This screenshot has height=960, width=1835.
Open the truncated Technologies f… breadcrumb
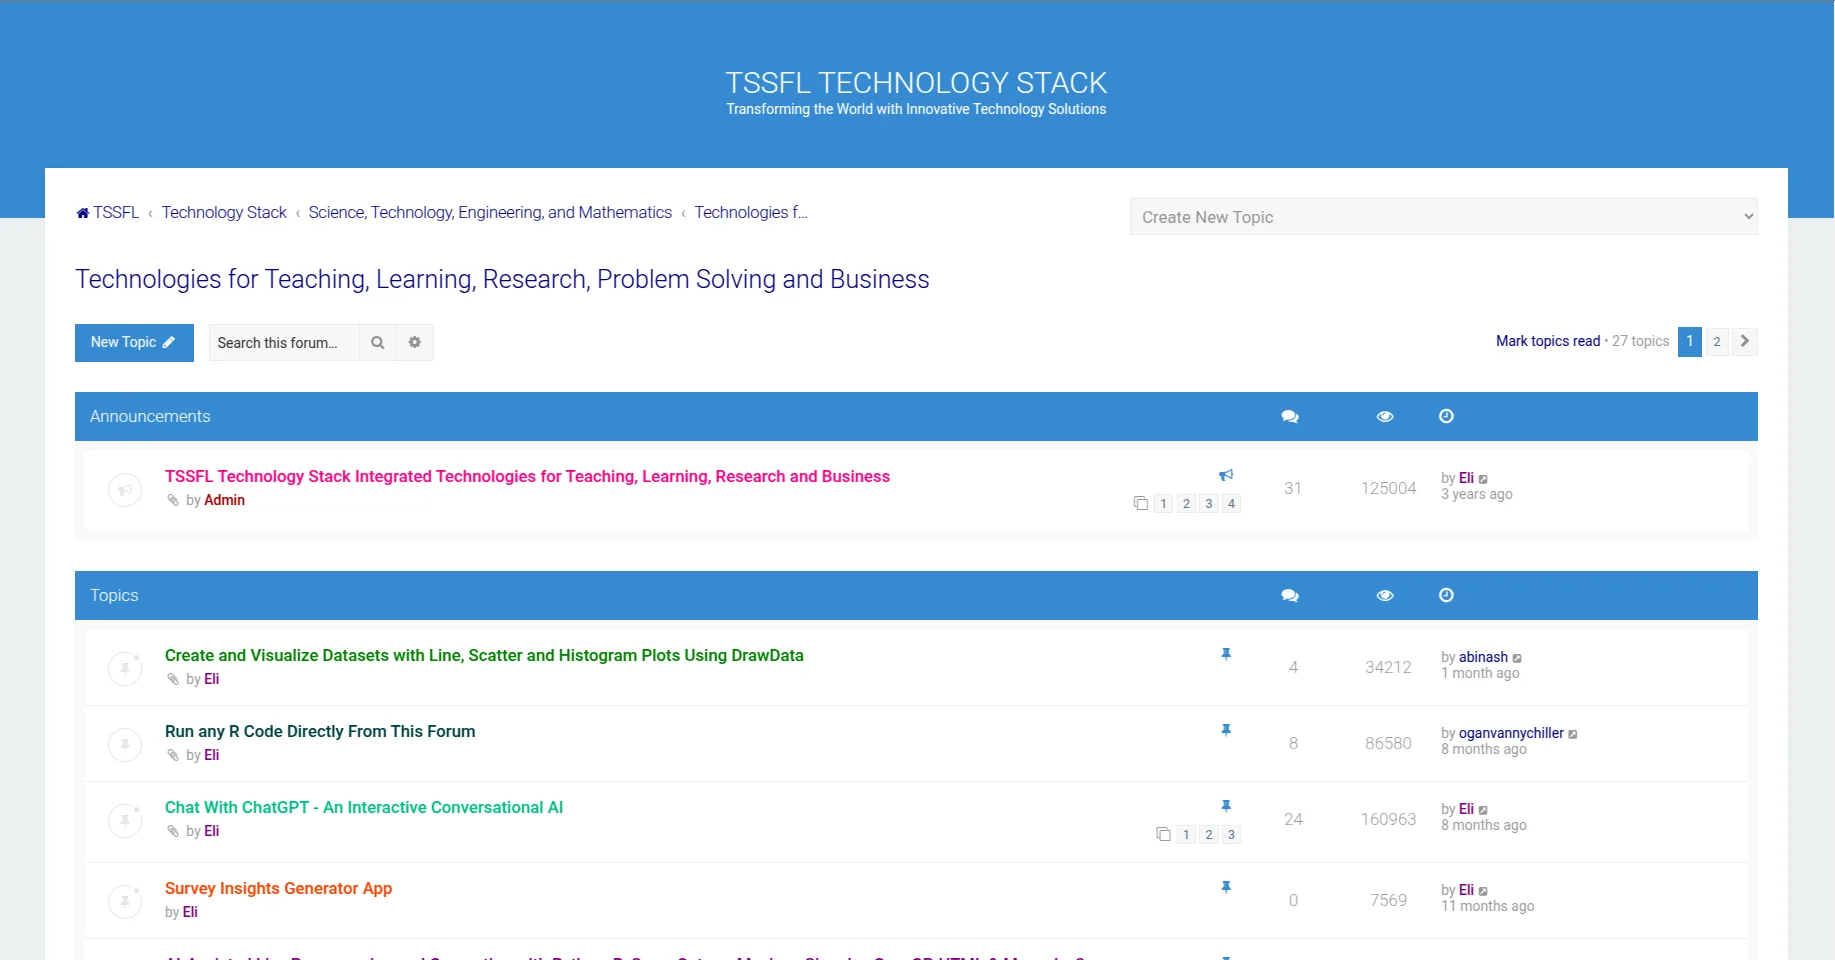point(751,212)
